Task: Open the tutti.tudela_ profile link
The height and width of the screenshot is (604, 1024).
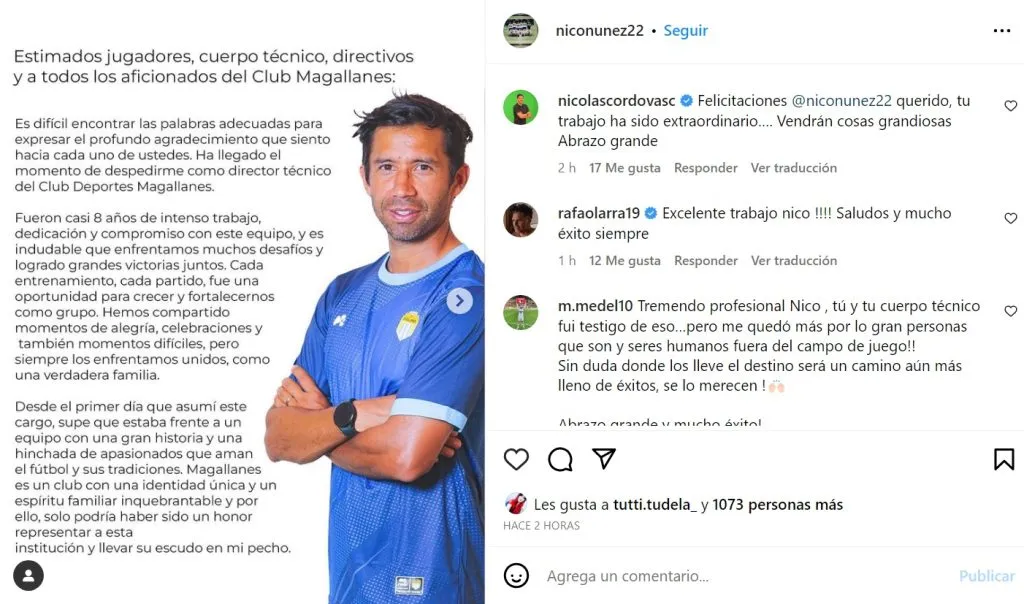Action: click(x=654, y=505)
